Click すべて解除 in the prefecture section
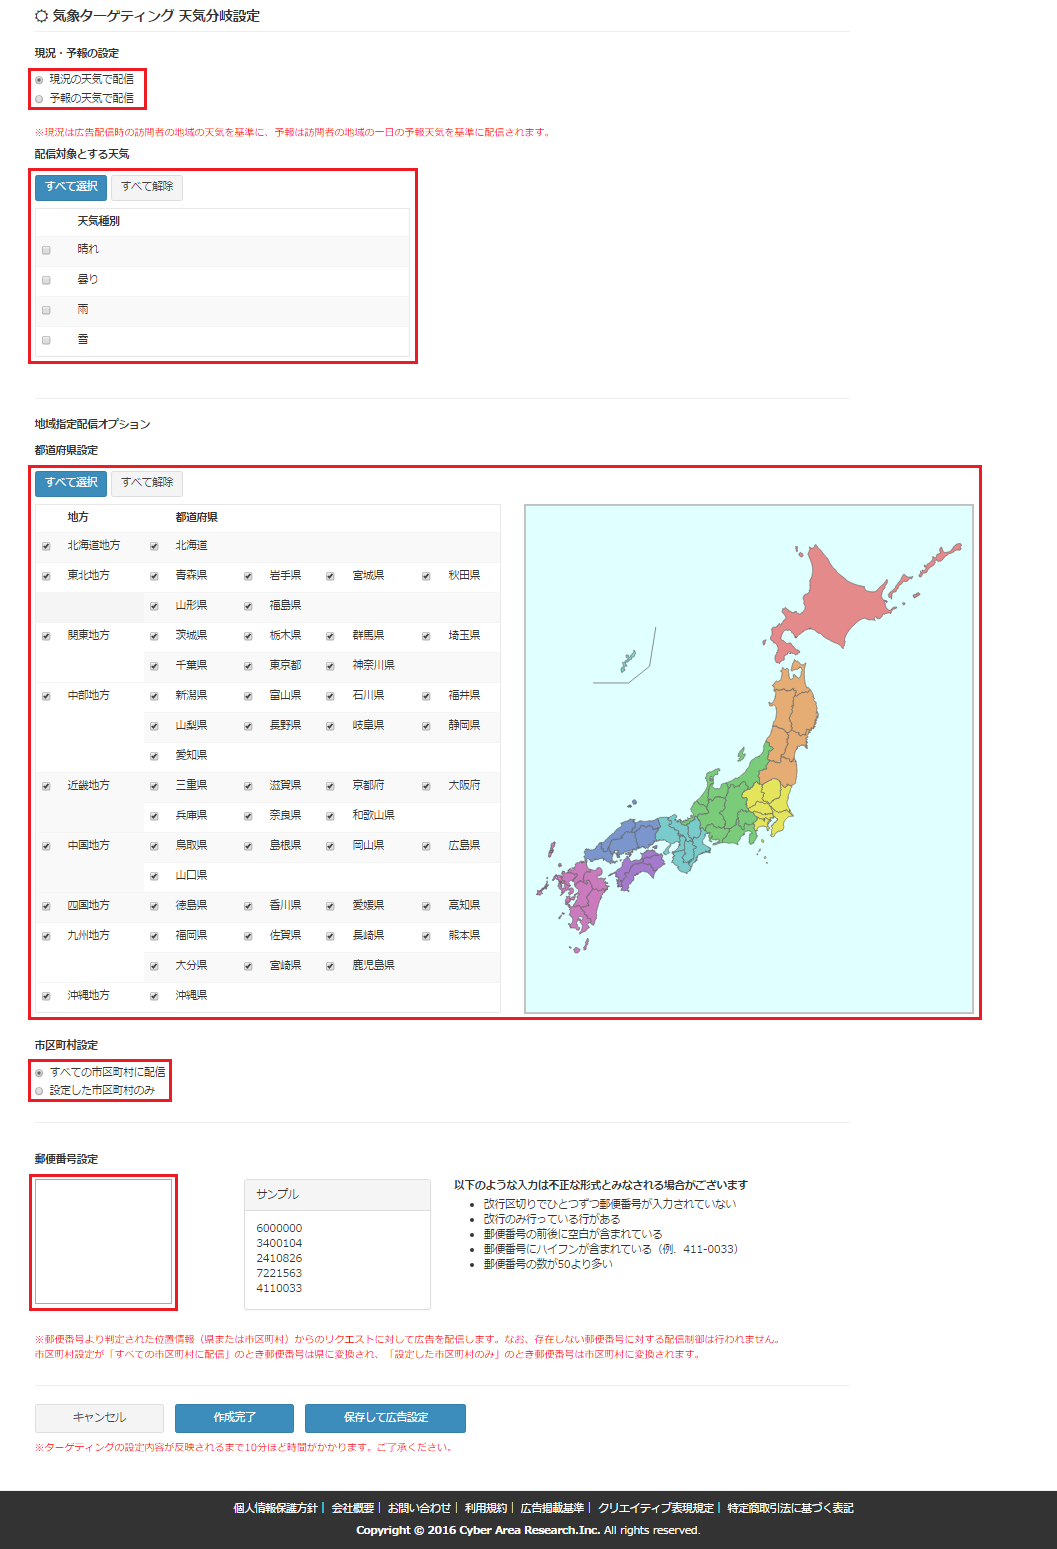The height and width of the screenshot is (1549, 1057). 147,483
